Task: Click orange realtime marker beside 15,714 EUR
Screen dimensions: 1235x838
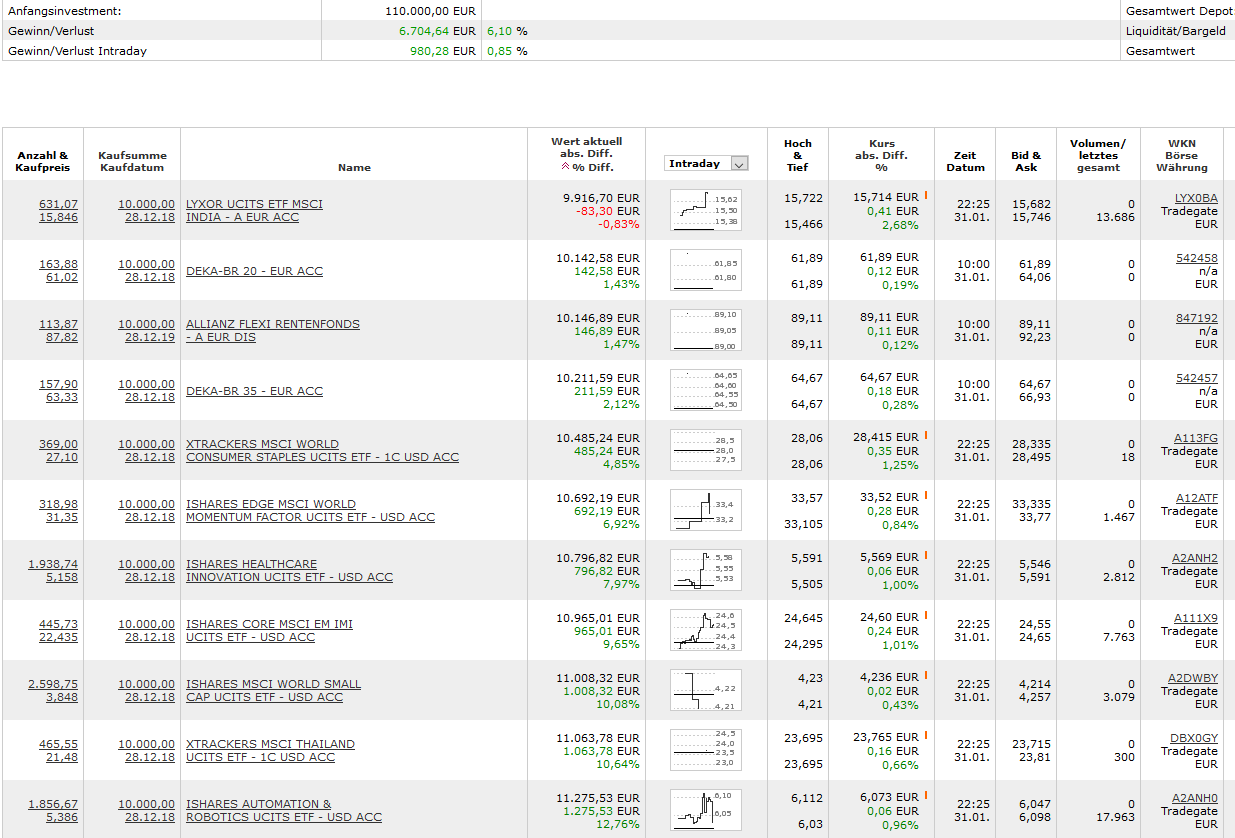Action: tap(926, 196)
